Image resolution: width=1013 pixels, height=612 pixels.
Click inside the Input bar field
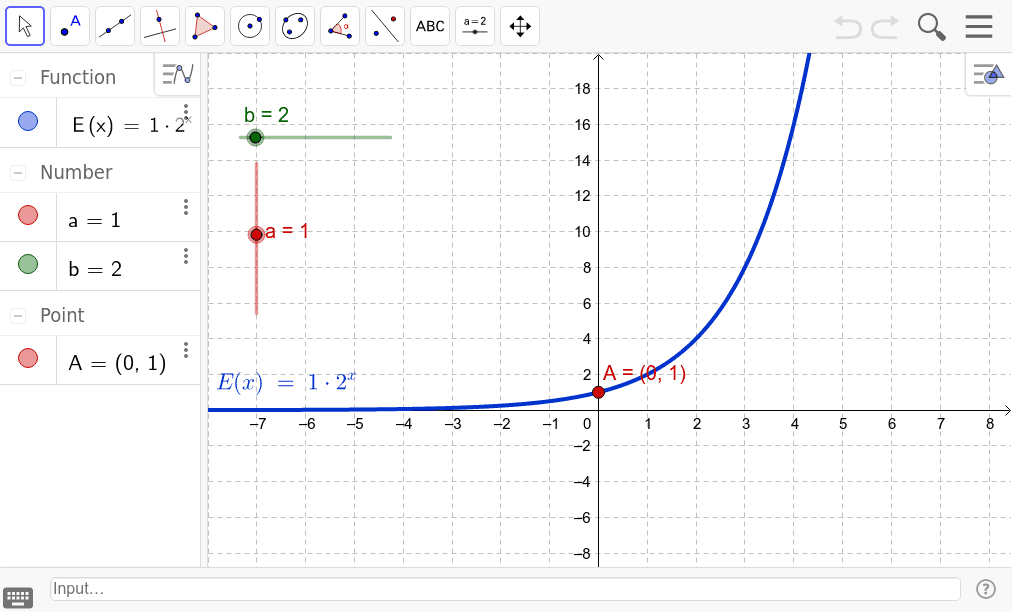point(505,589)
